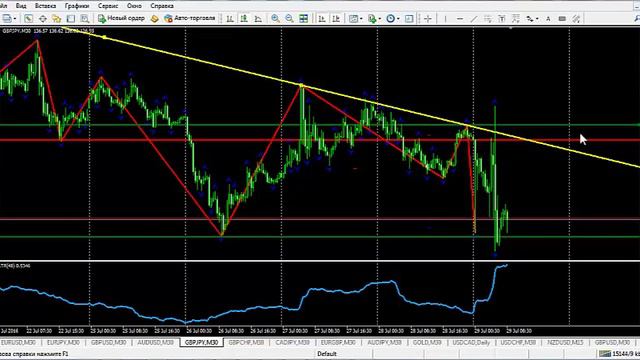Switch chart to candlesticks
Viewport: 640px width, 360px height.
[x=244, y=18]
